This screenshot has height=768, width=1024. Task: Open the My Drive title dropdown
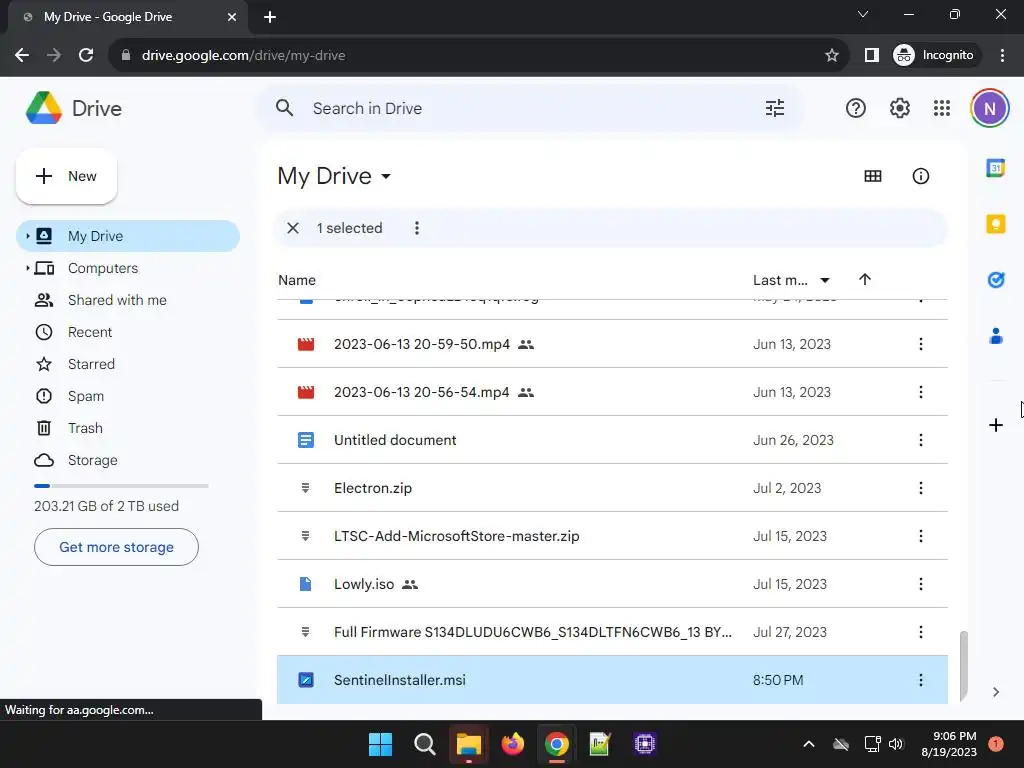[x=386, y=176]
